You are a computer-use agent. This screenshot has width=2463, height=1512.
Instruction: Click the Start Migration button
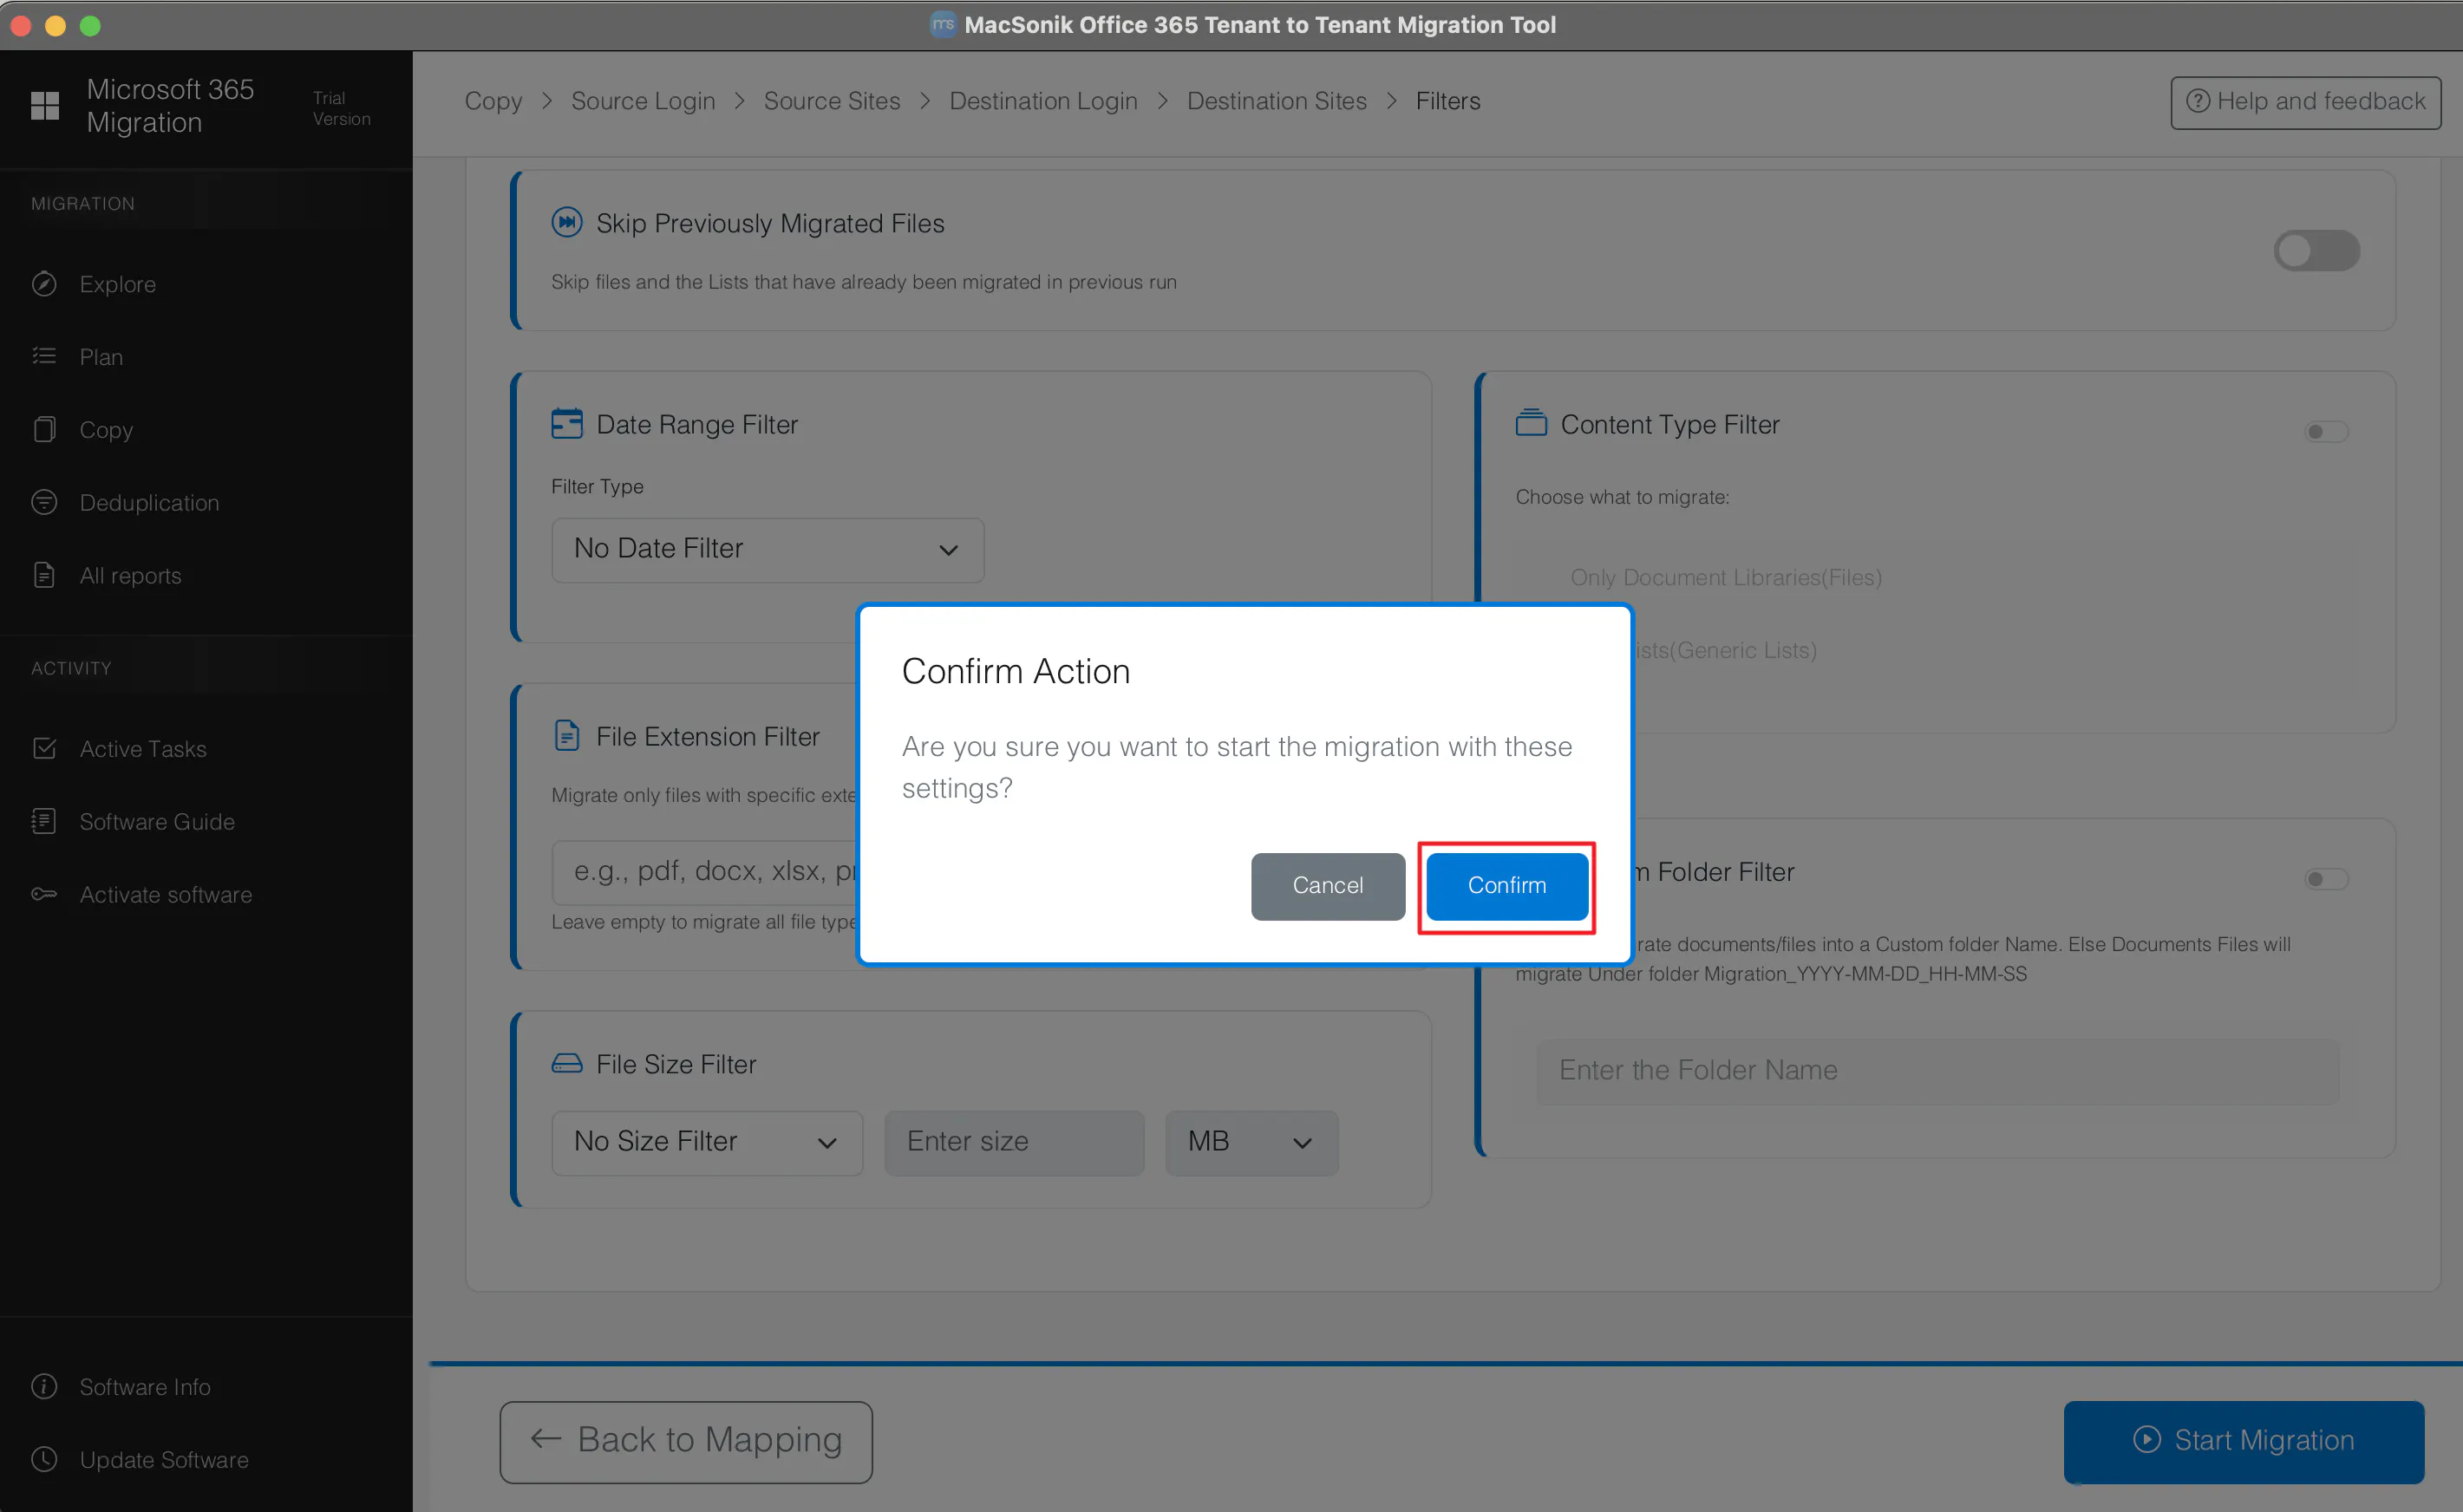click(x=2243, y=1440)
